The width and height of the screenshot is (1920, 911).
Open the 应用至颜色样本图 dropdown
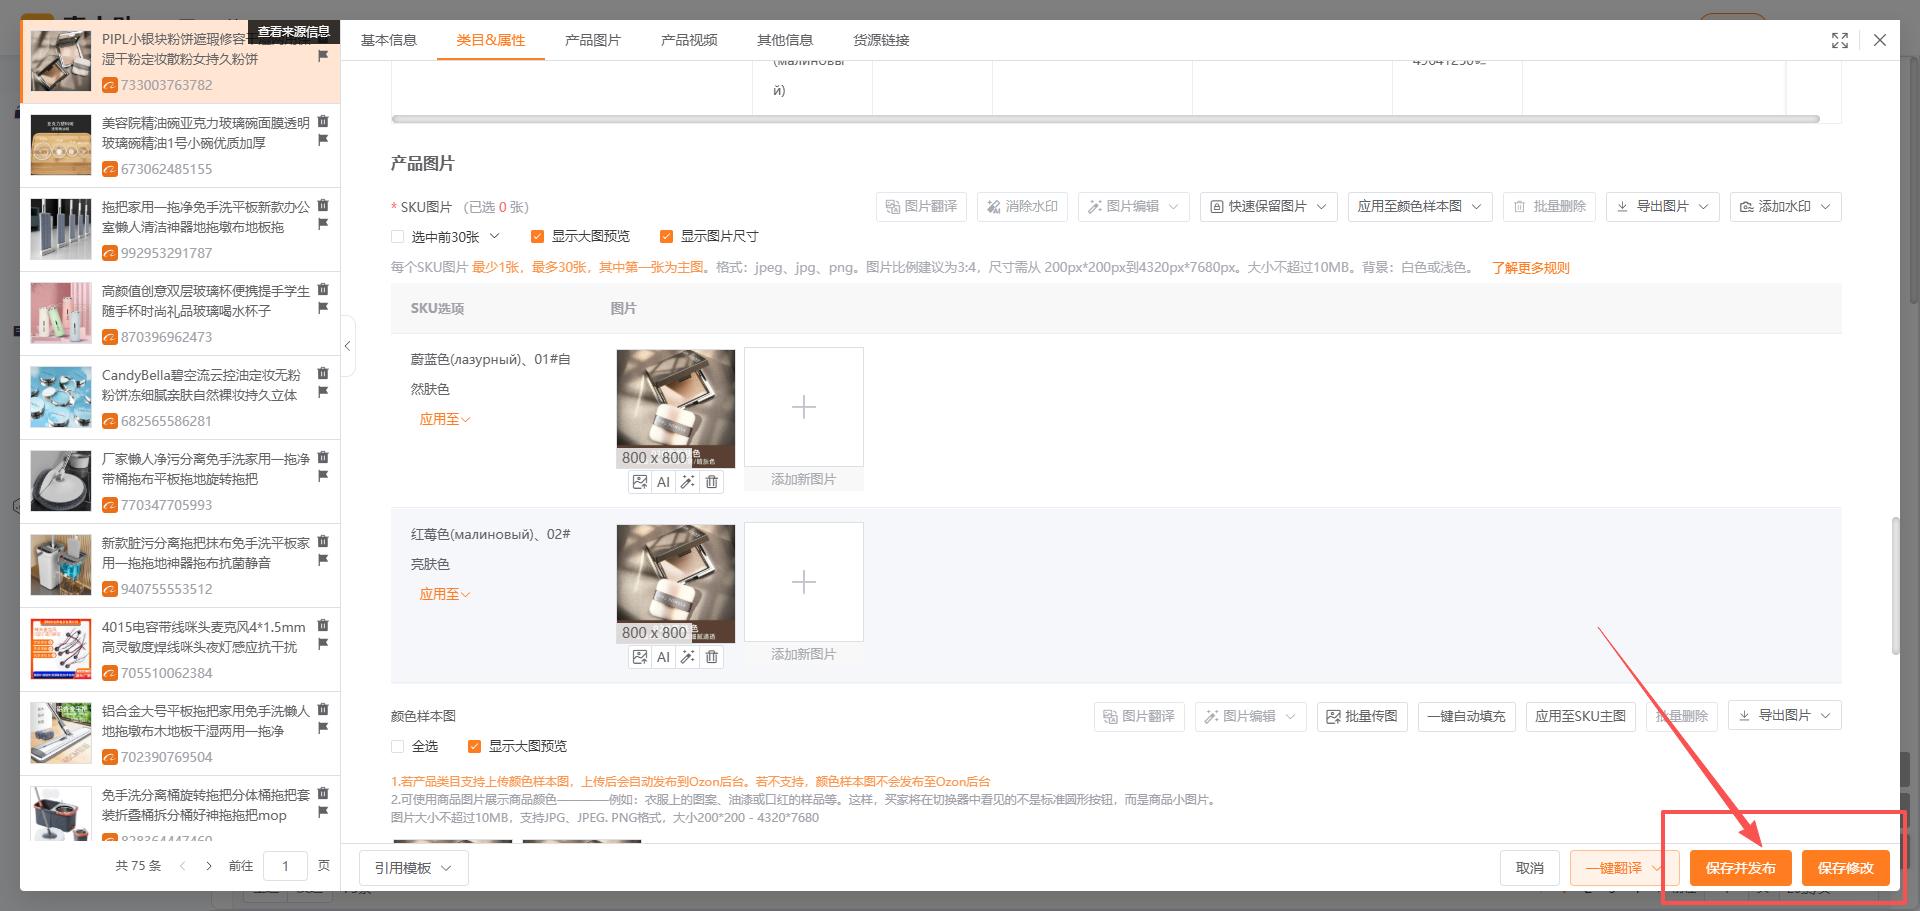pyautogui.click(x=1420, y=207)
